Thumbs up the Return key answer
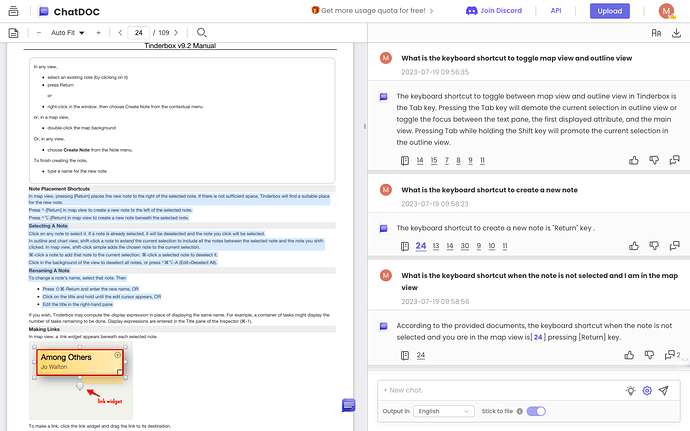The width and height of the screenshot is (690, 431). [x=634, y=246]
